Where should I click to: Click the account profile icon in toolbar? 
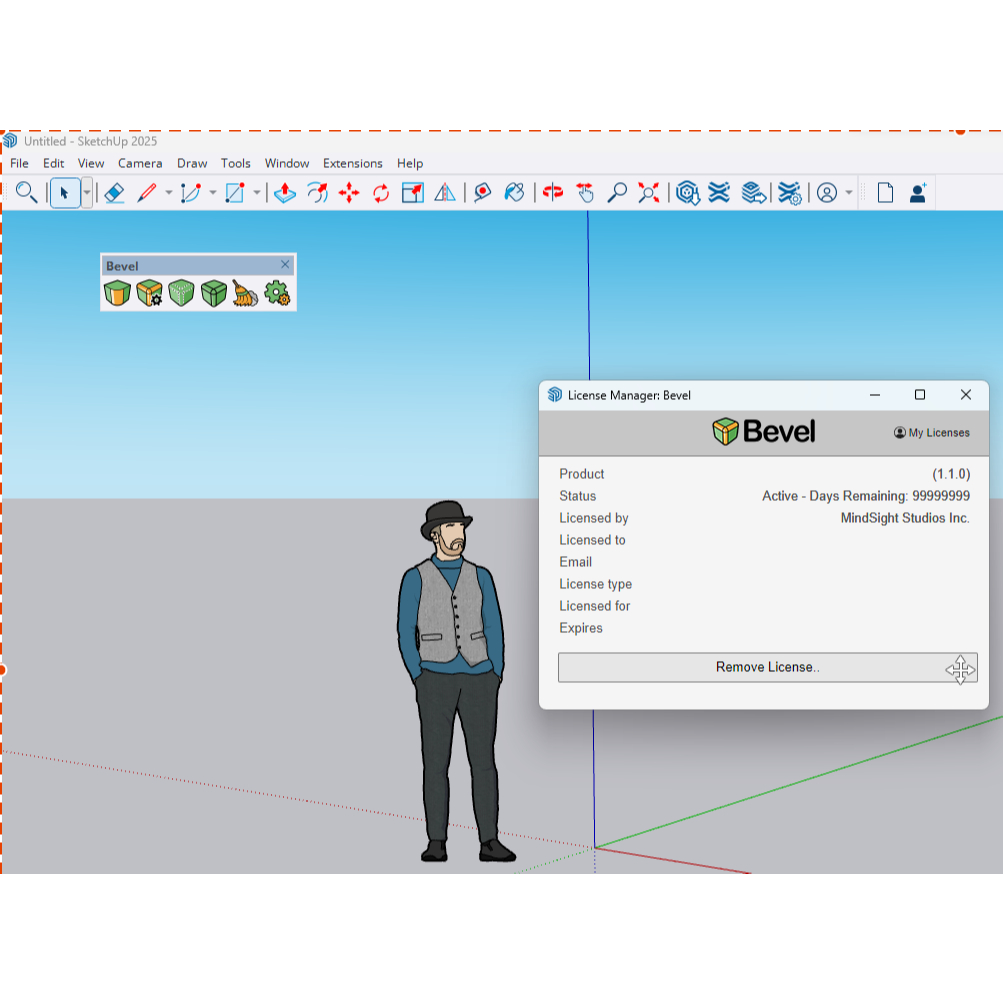coord(827,193)
